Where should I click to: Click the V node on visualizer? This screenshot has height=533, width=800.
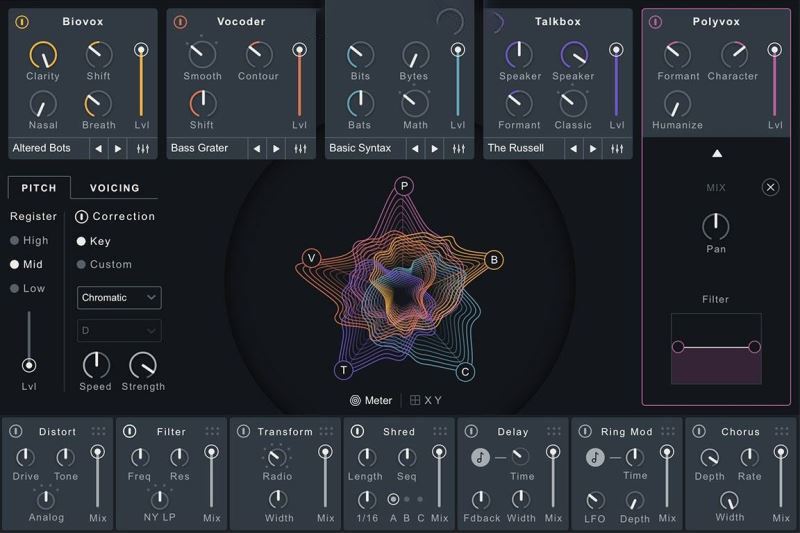(311, 258)
